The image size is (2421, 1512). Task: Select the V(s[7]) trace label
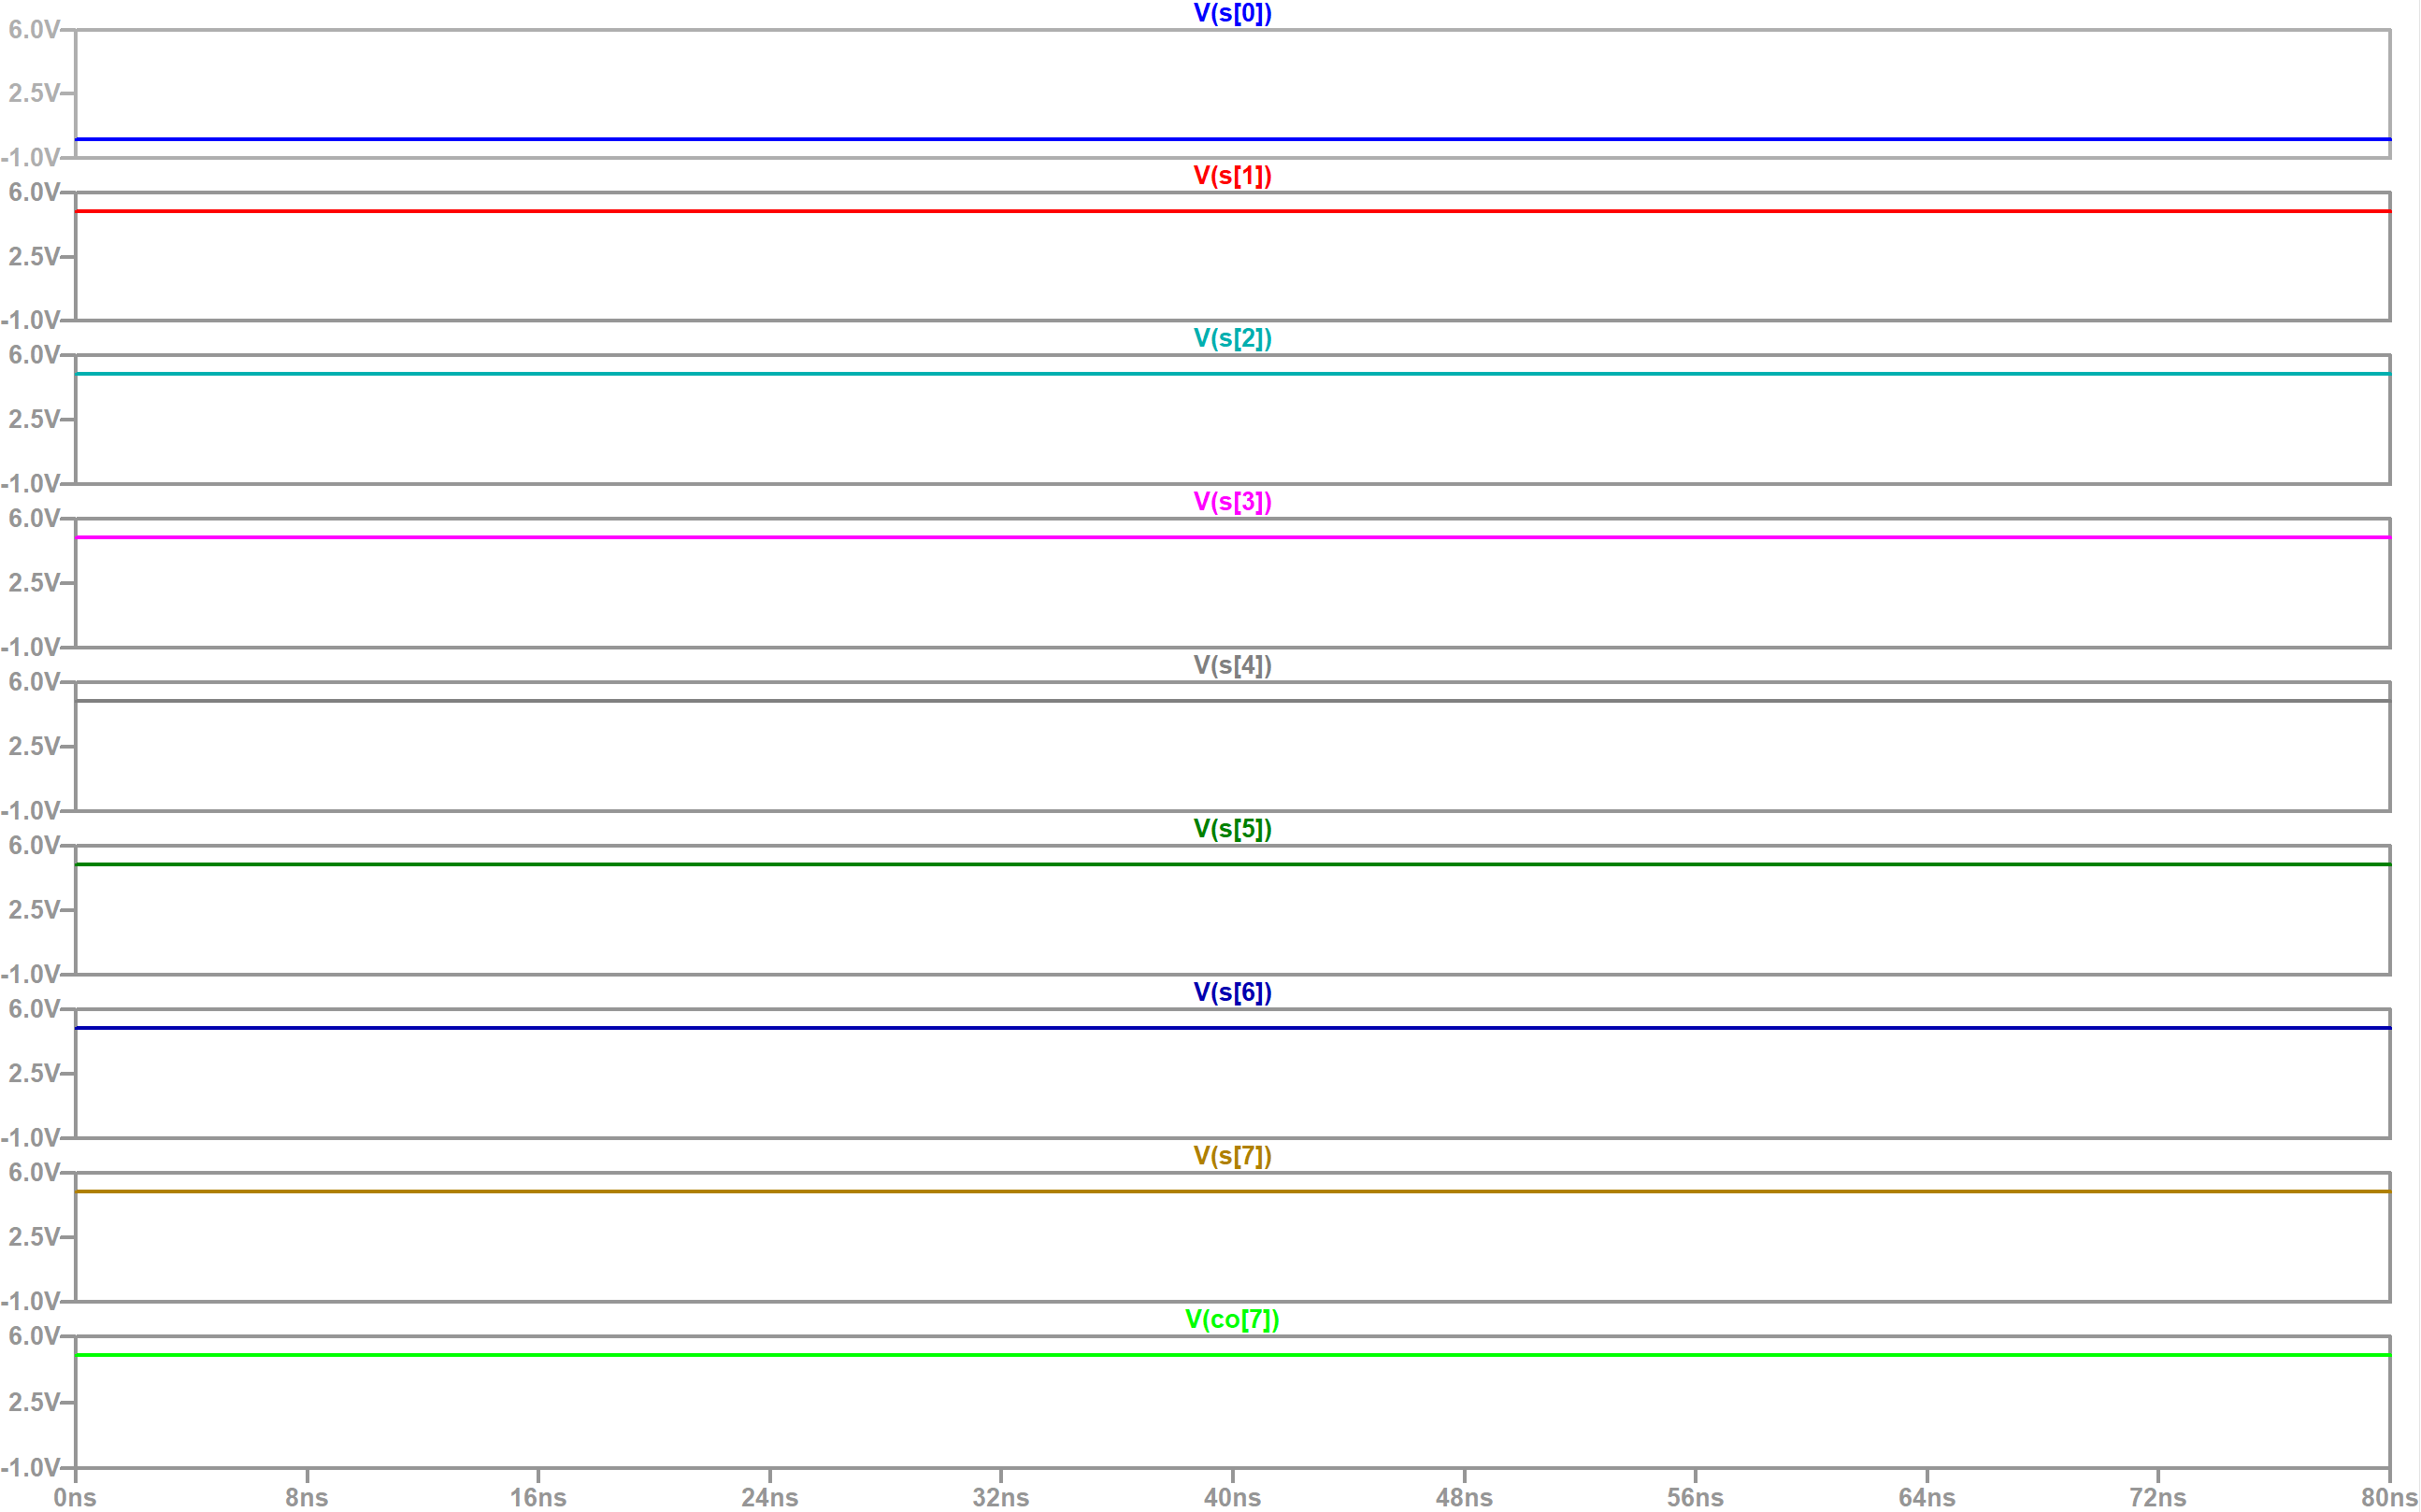click(x=1232, y=1156)
